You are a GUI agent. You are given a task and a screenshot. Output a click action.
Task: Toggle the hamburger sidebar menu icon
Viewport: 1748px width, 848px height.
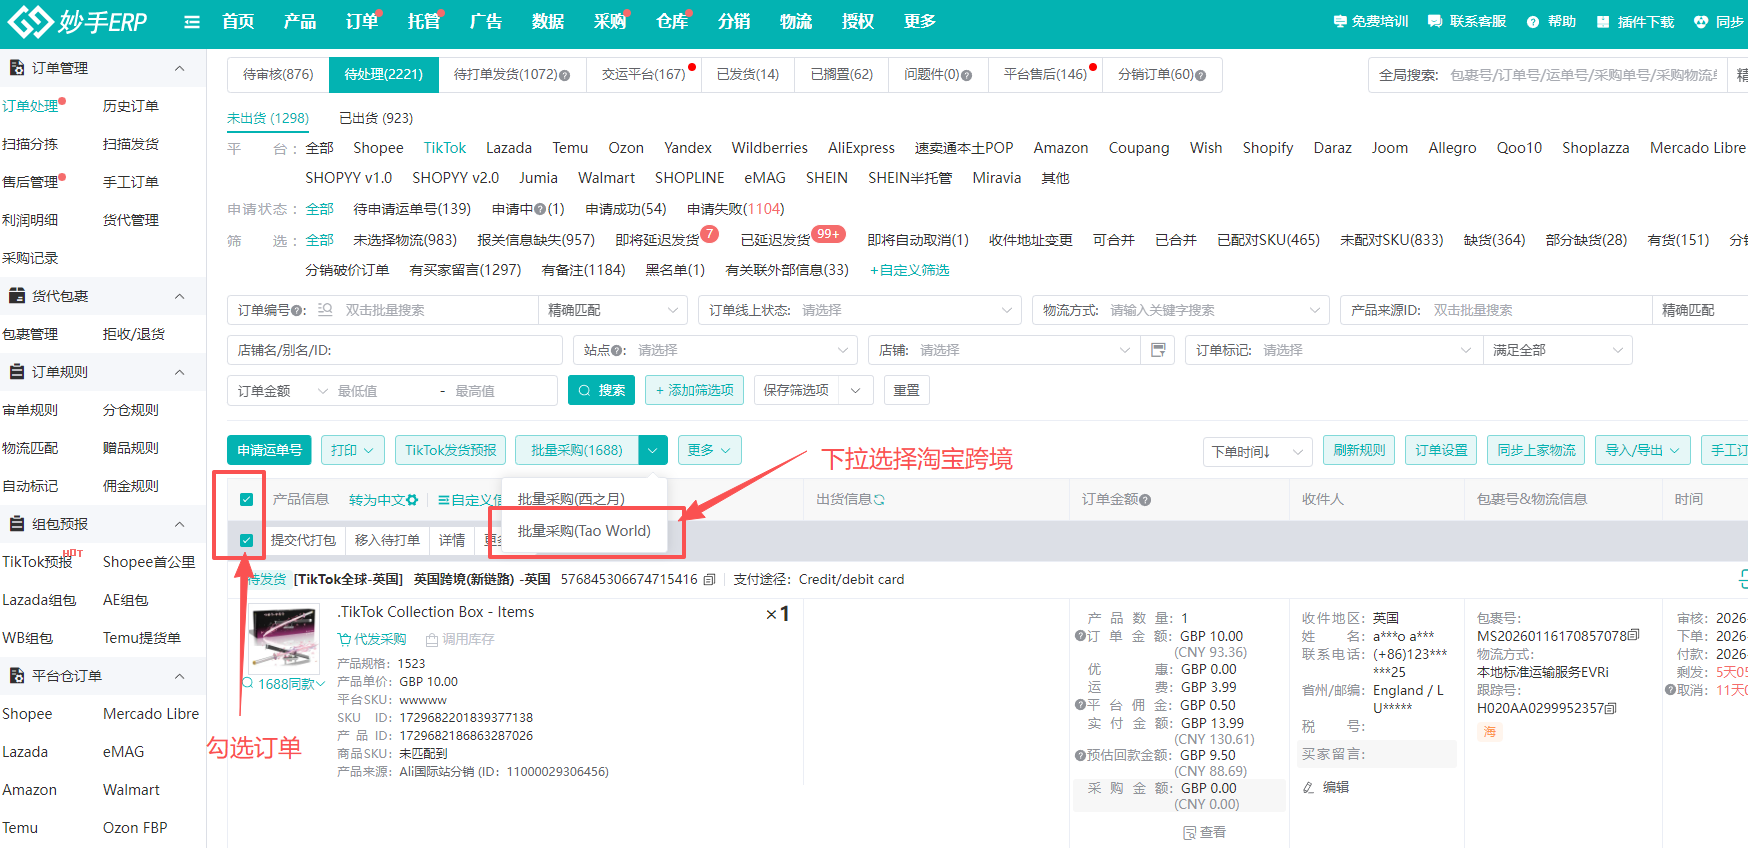(x=192, y=22)
